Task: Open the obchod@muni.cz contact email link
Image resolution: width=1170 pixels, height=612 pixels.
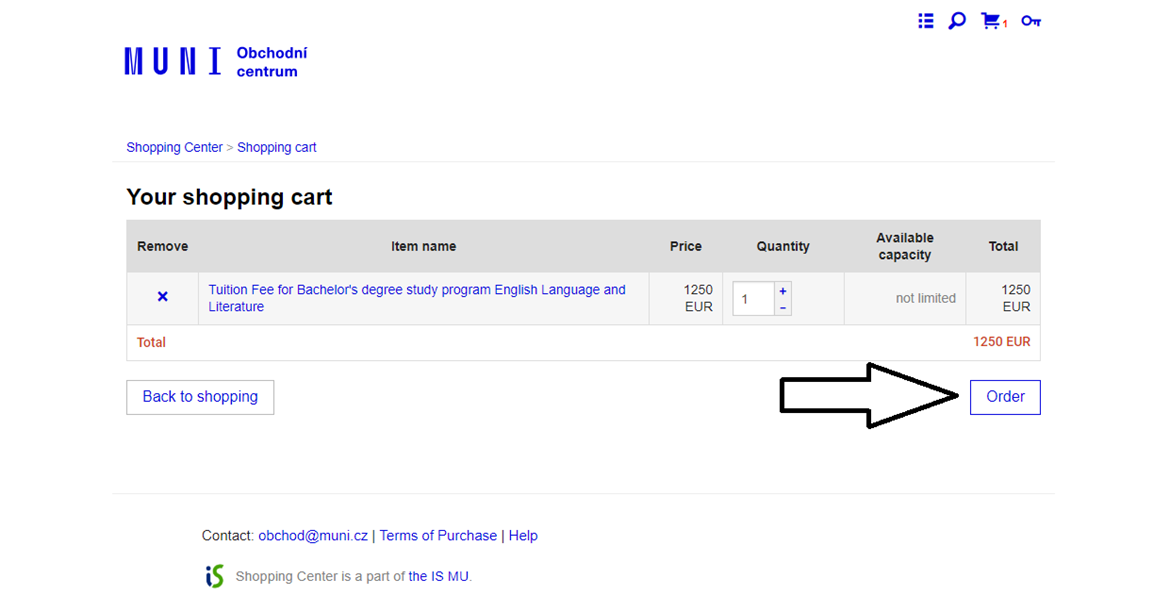Action: click(x=313, y=536)
